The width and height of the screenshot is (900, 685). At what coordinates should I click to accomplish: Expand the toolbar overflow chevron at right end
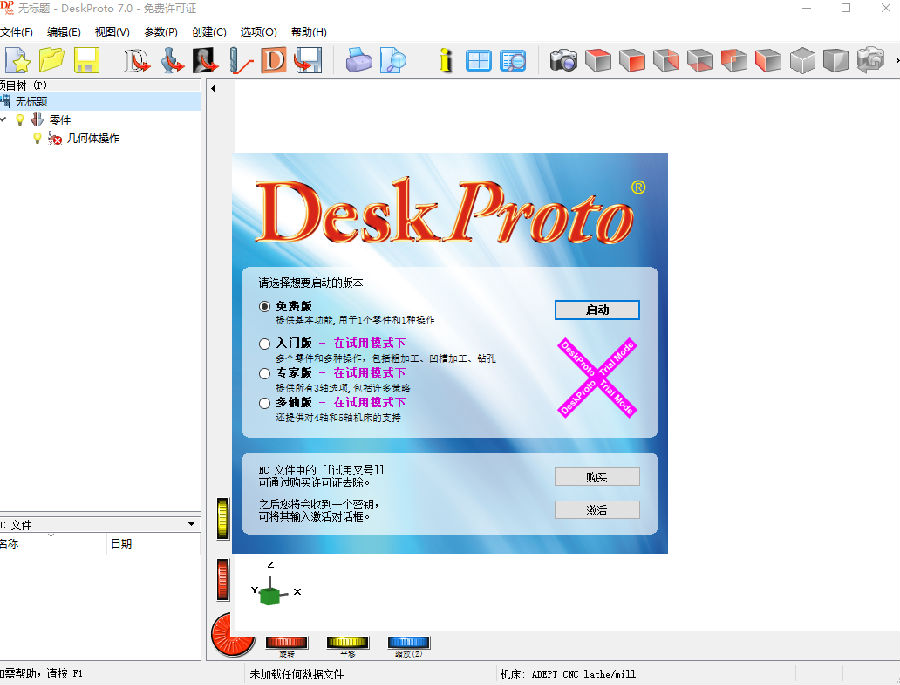pos(897,60)
